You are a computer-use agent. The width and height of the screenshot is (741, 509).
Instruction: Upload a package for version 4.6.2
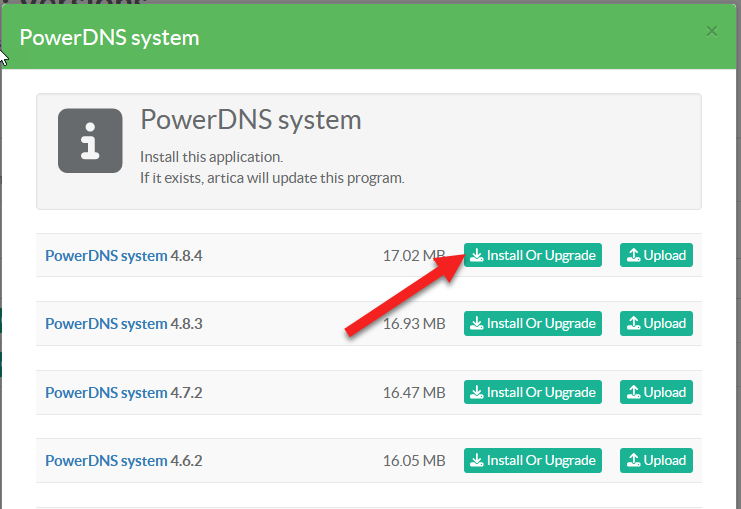point(656,460)
